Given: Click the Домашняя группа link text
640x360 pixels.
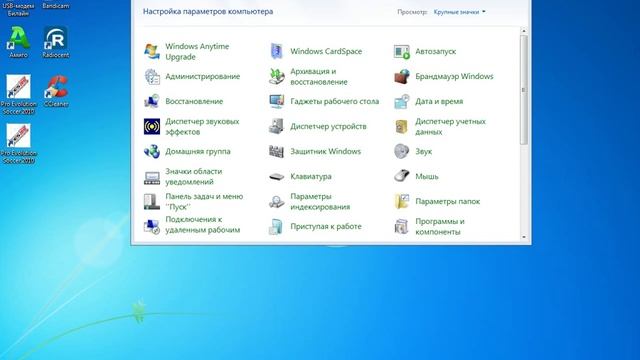Looking at the screenshot, I should pyautogui.click(x=198, y=151).
